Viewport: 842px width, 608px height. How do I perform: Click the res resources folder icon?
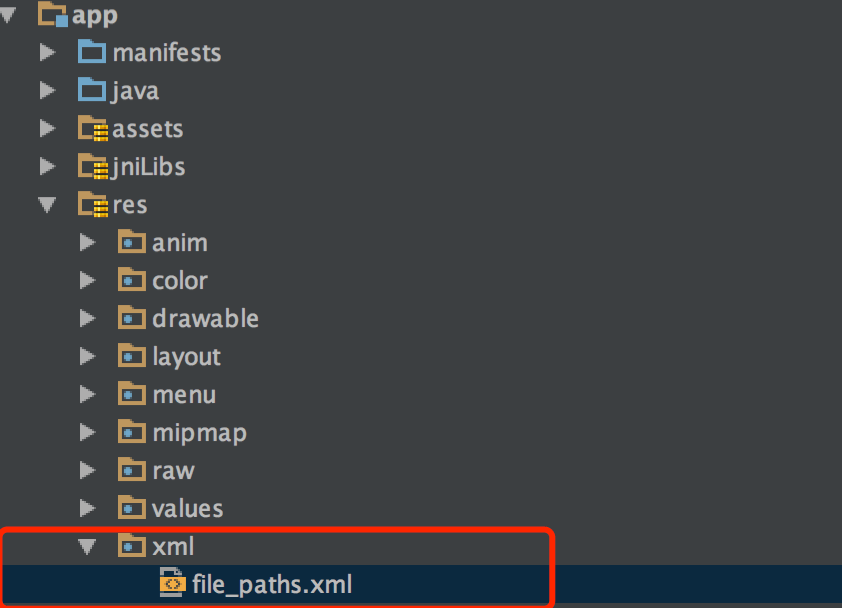pyautogui.click(x=93, y=205)
